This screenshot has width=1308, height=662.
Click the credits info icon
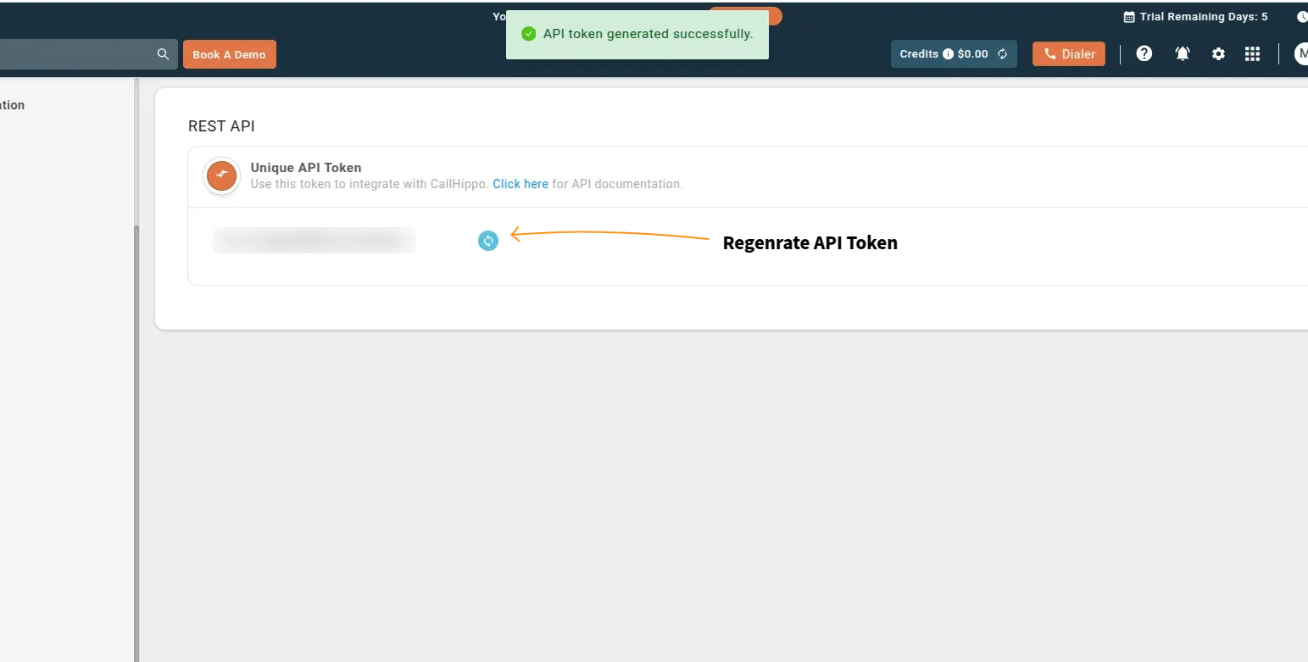pyautogui.click(x=947, y=54)
